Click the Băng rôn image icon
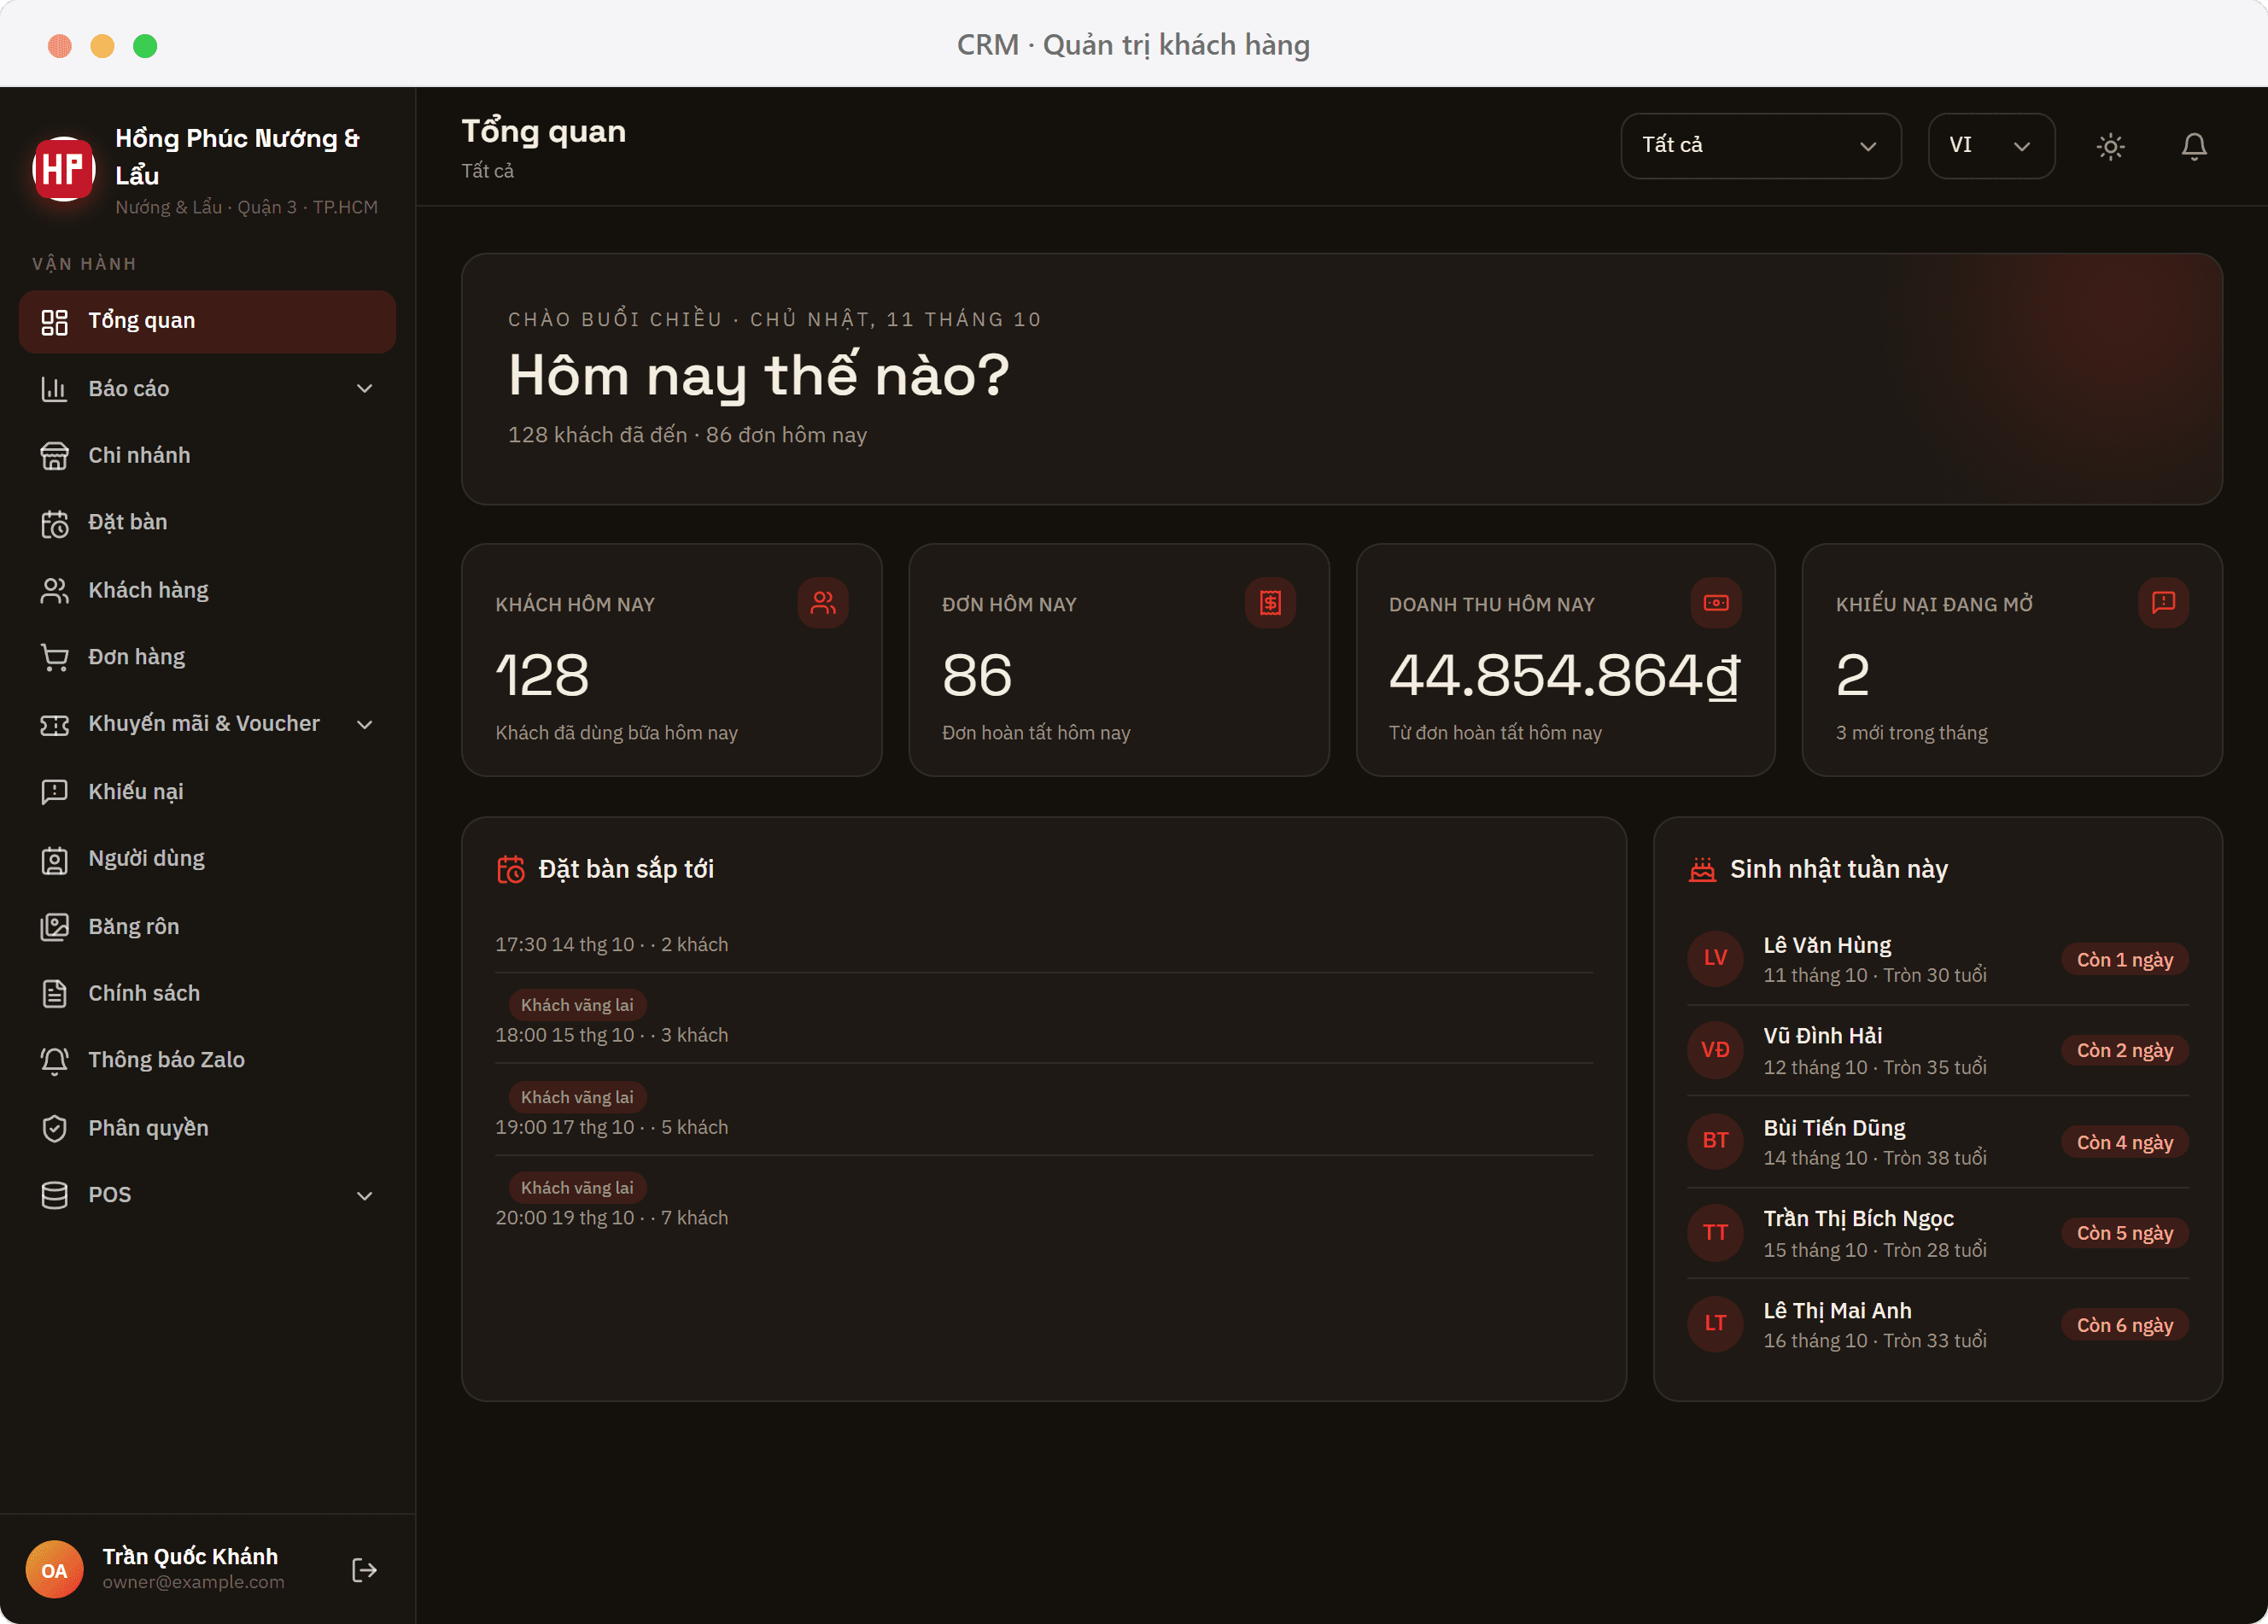 54,926
